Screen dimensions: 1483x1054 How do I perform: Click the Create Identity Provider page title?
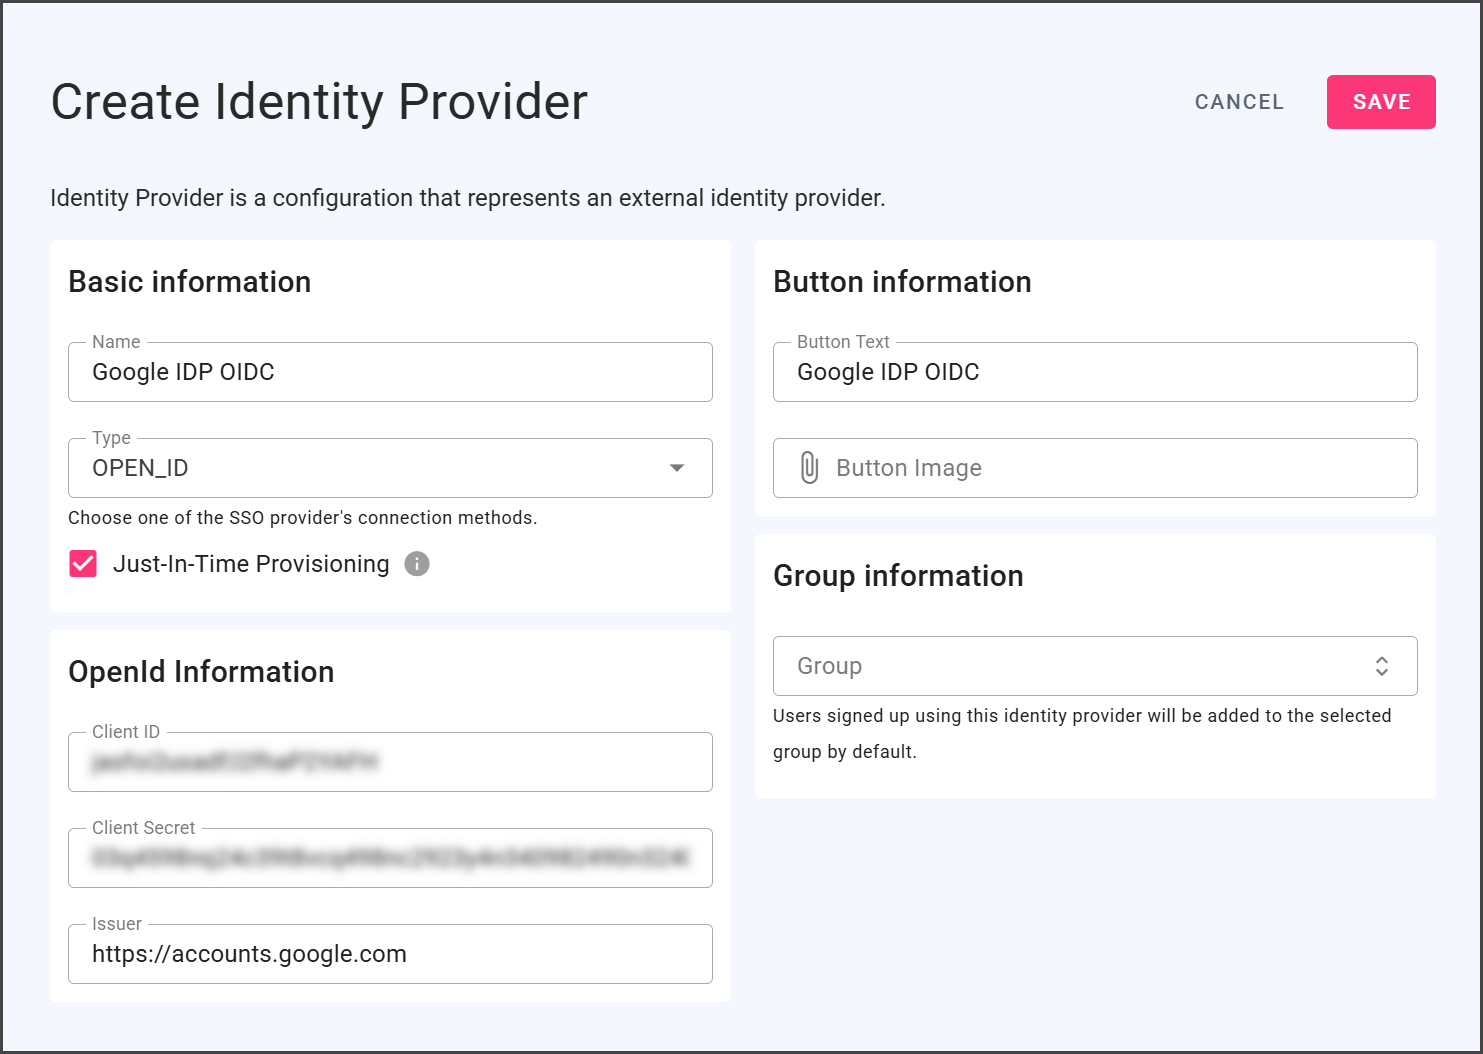click(x=319, y=102)
